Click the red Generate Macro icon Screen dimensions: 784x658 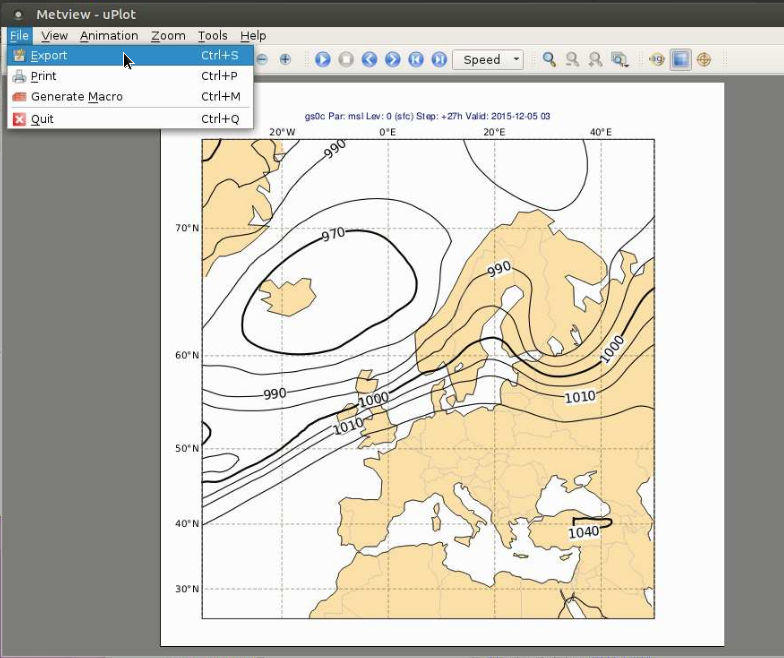pyautogui.click(x=20, y=96)
